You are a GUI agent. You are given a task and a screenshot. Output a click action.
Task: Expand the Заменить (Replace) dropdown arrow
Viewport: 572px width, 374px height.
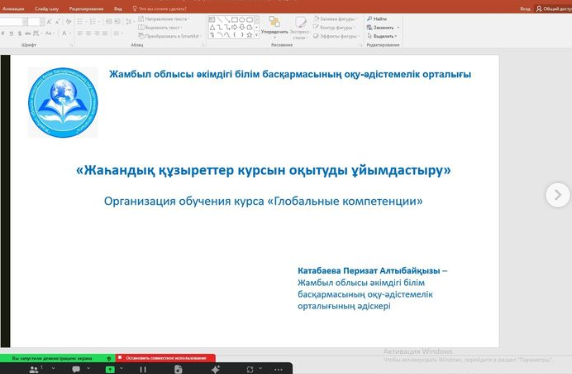pyautogui.click(x=398, y=28)
